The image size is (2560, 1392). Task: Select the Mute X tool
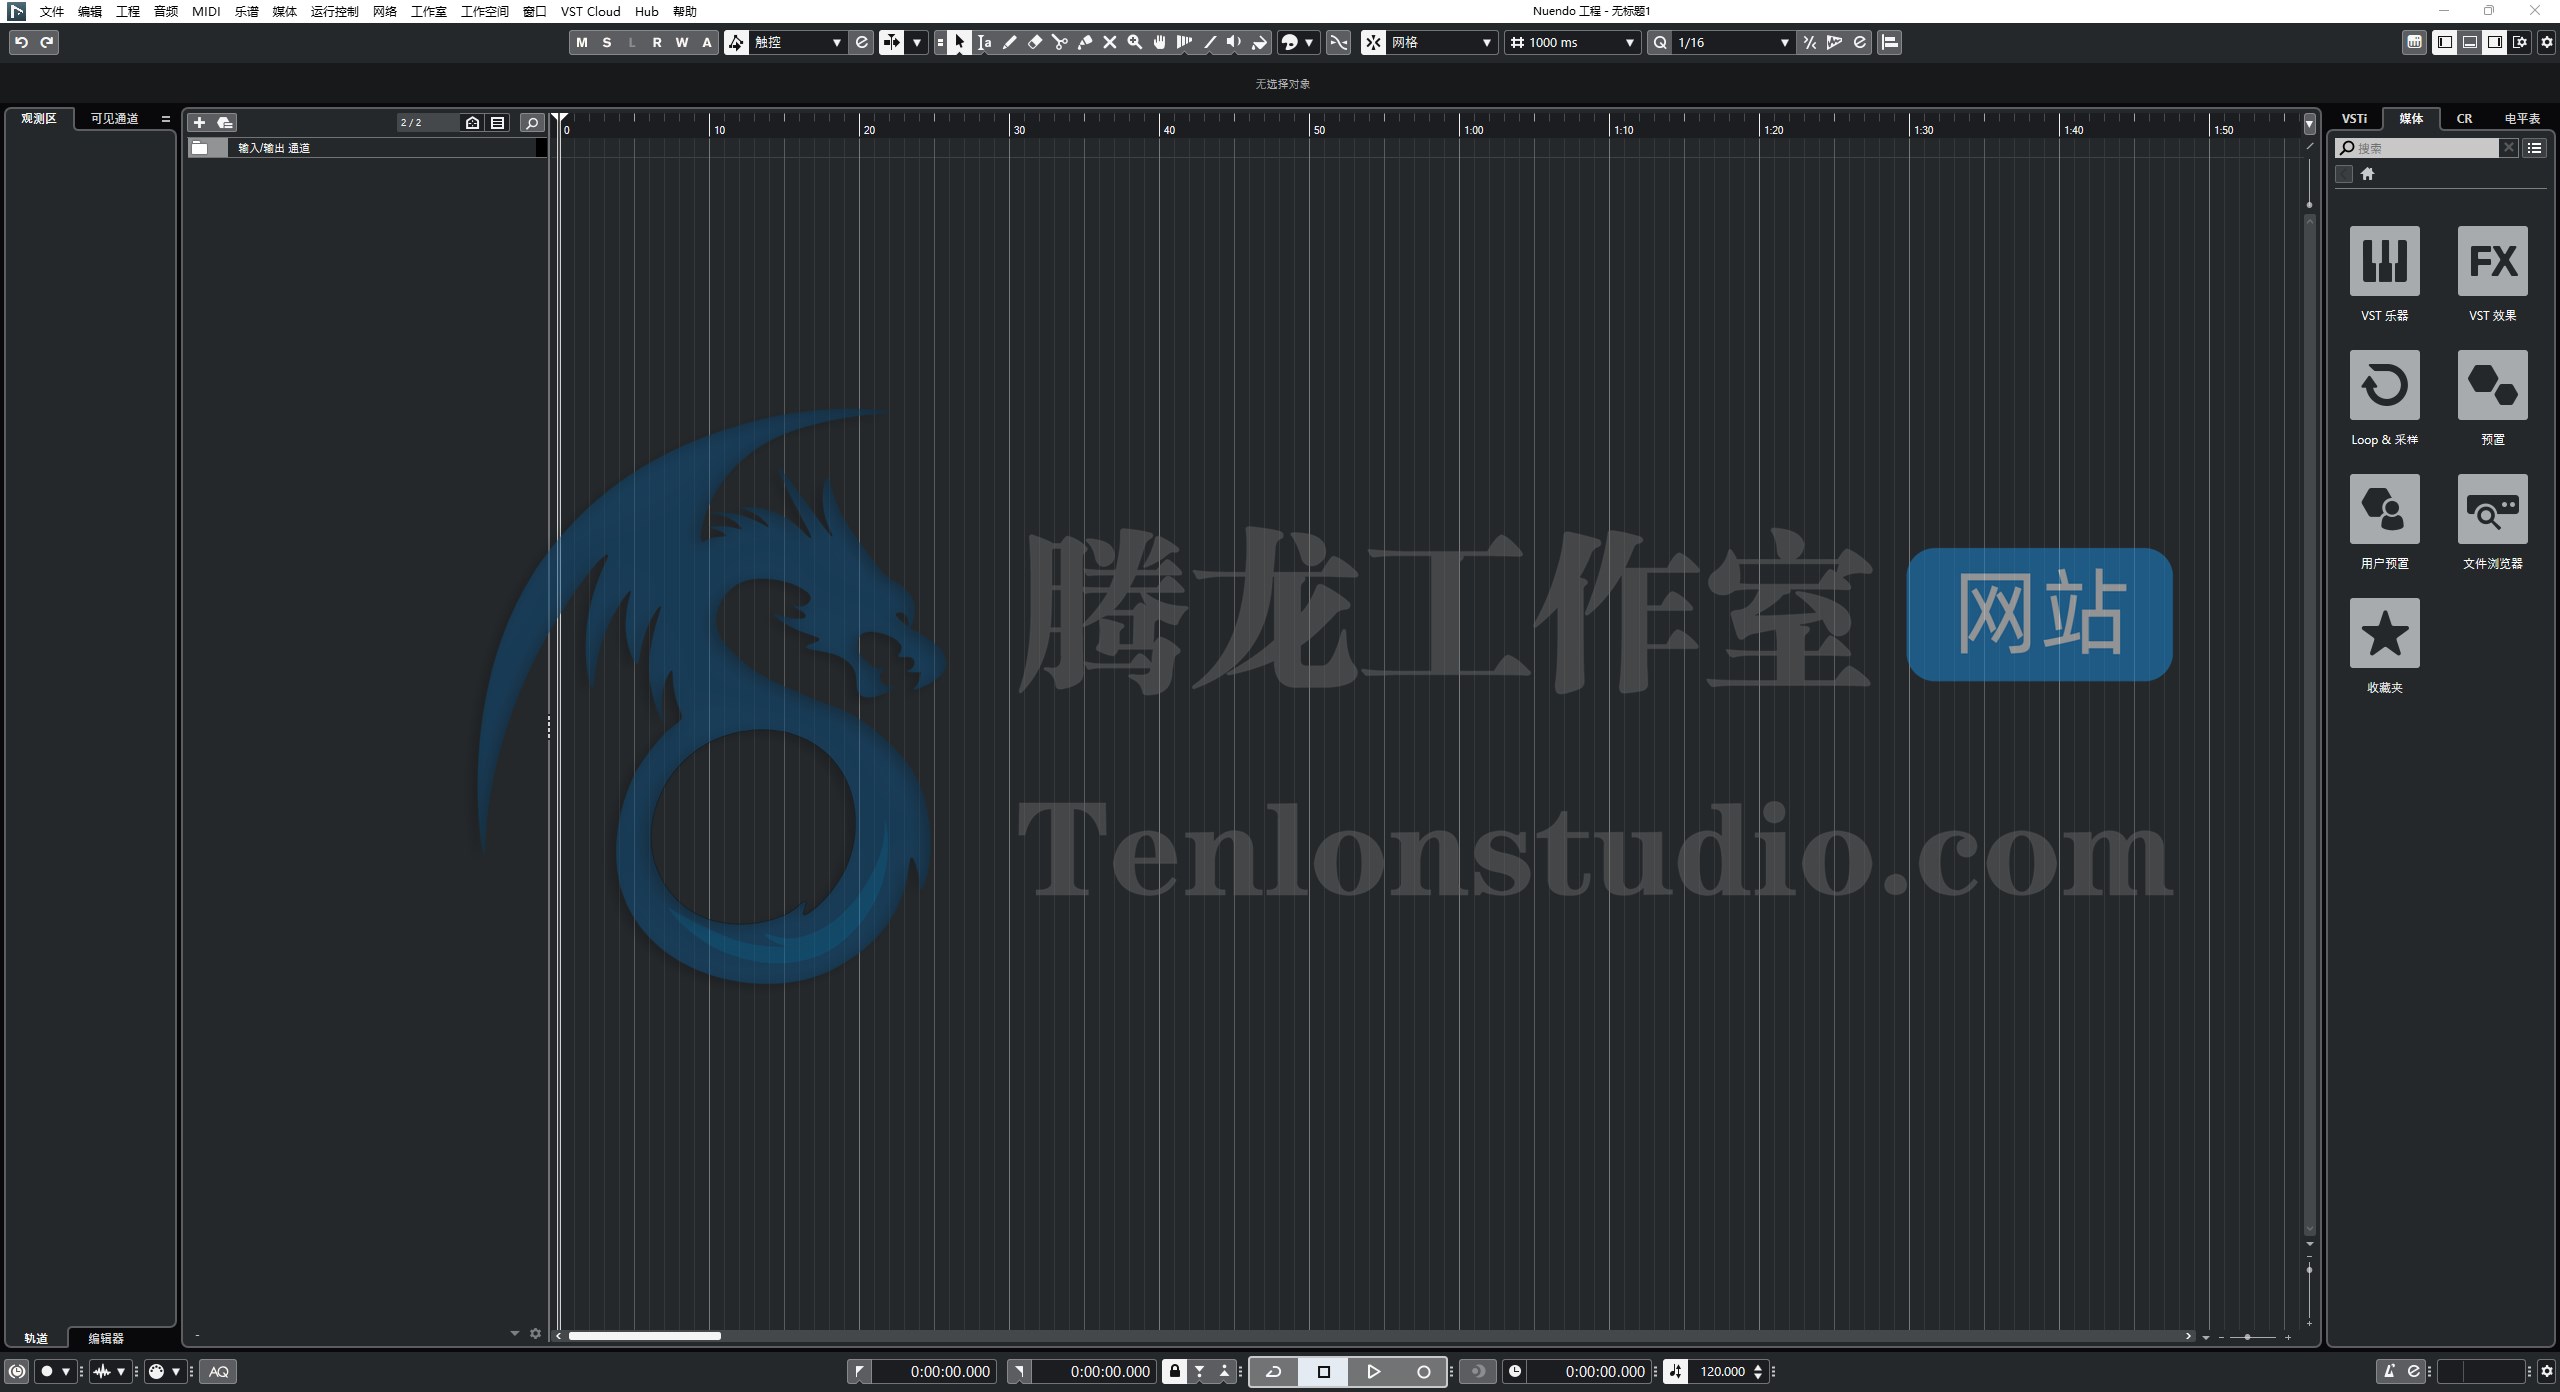click(x=1109, y=42)
